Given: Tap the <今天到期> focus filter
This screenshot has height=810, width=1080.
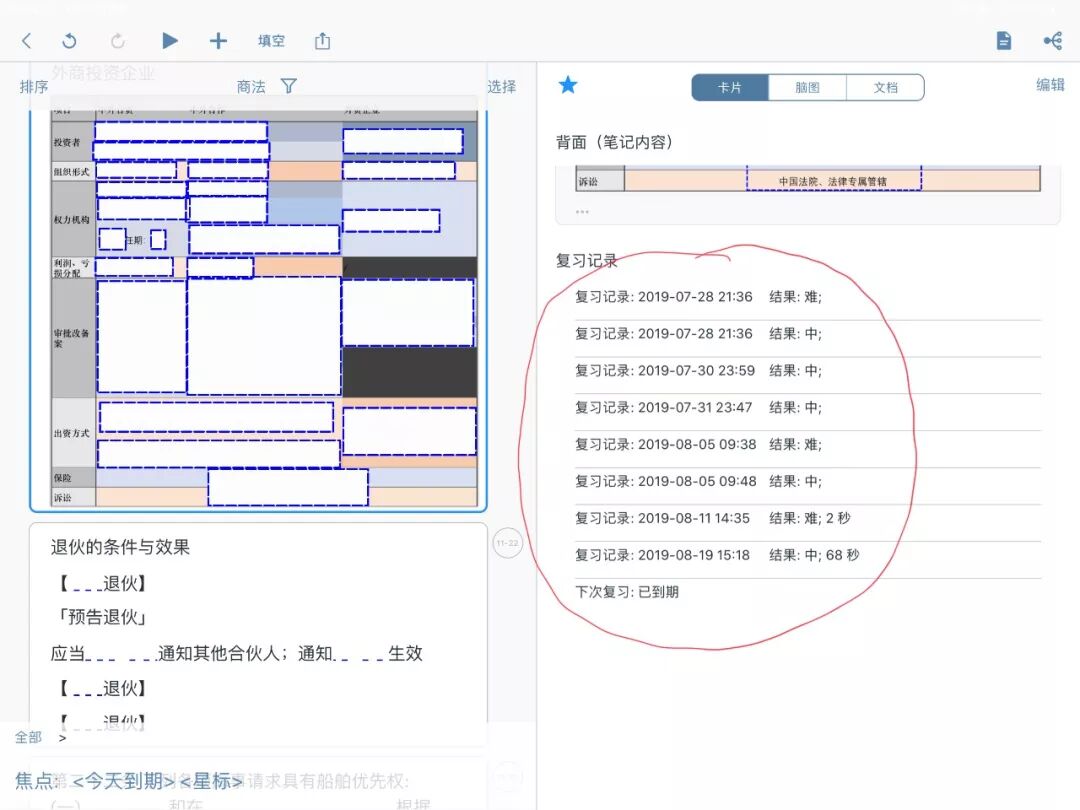Looking at the screenshot, I should pyautogui.click(x=123, y=781).
